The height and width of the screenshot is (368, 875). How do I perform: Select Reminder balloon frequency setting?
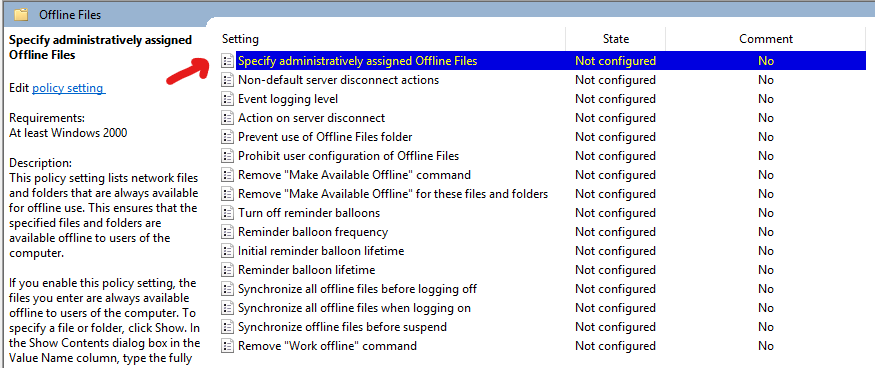(x=313, y=232)
